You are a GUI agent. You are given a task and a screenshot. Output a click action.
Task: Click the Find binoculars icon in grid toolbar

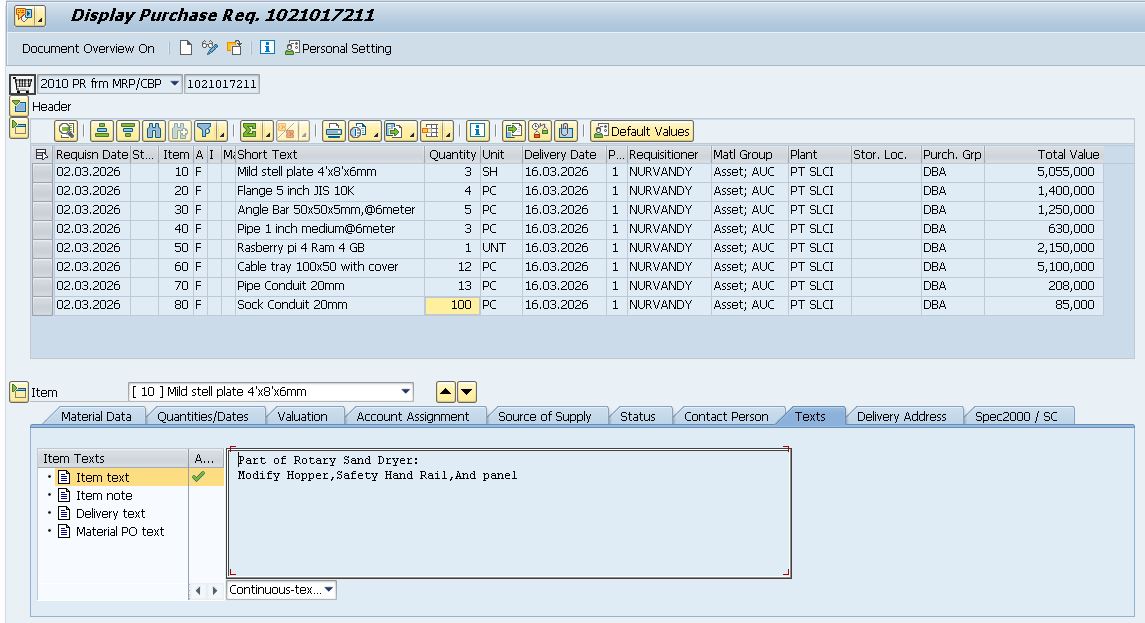click(154, 131)
